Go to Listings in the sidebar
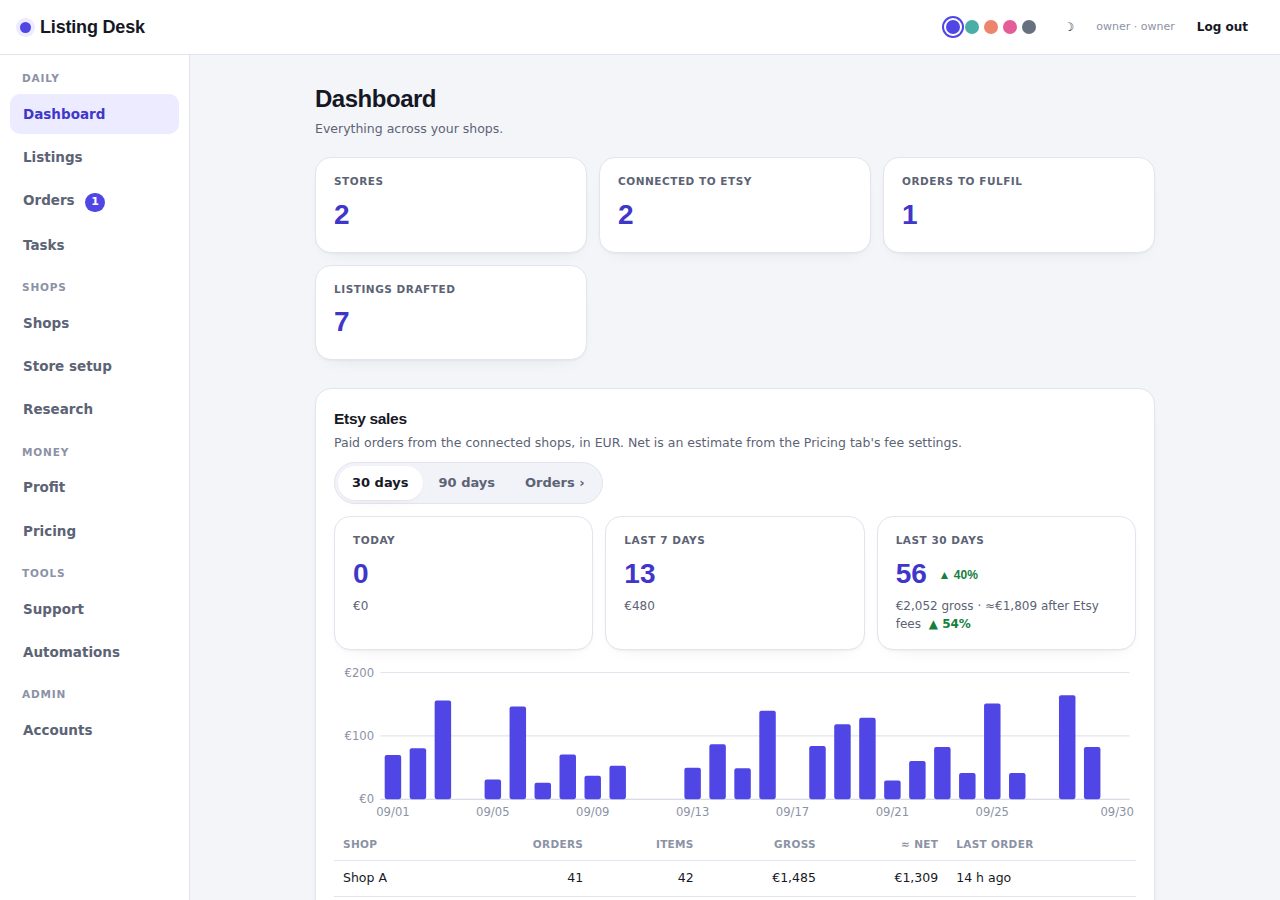 (x=94, y=157)
